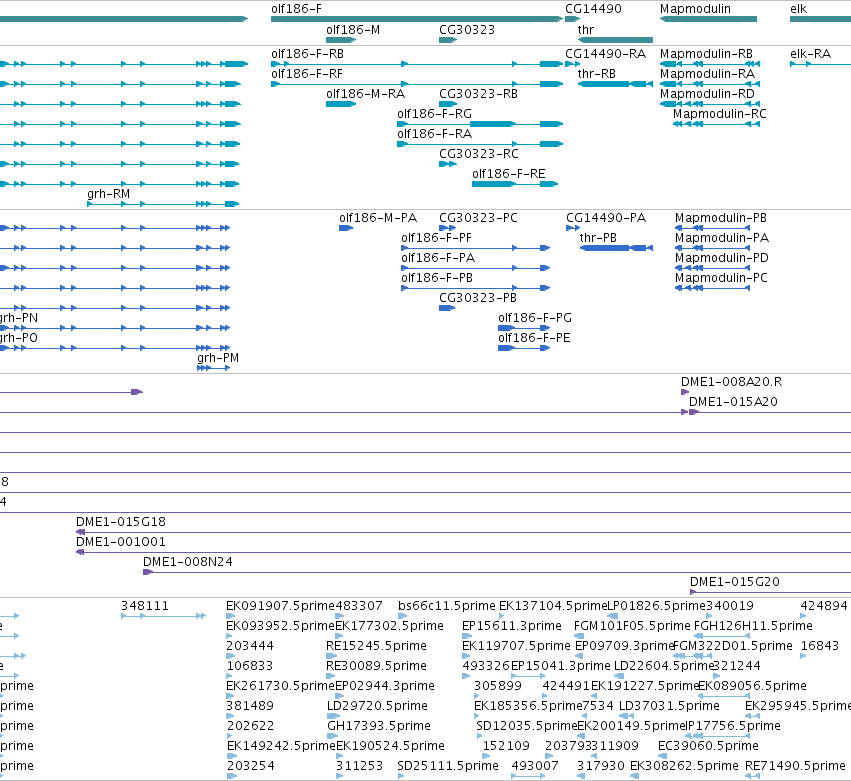The width and height of the screenshot is (851, 781).
Task: Select protein thr-PB
Action: click(x=616, y=248)
